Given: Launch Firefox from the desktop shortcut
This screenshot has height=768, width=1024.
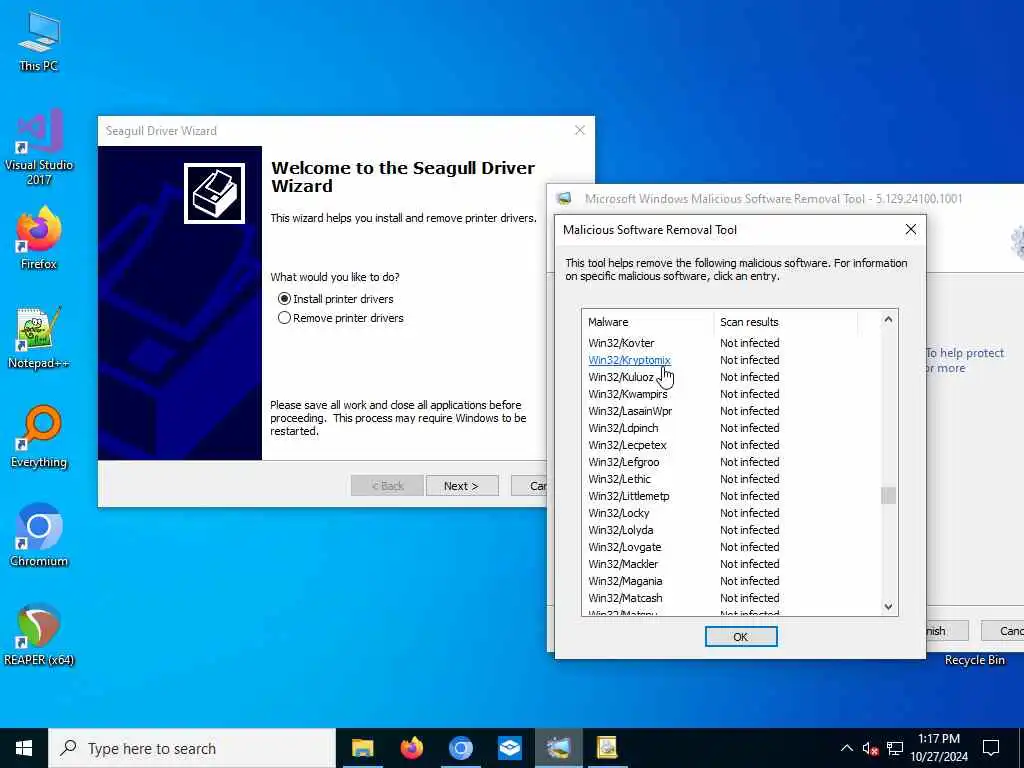Looking at the screenshot, I should [x=39, y=238].
